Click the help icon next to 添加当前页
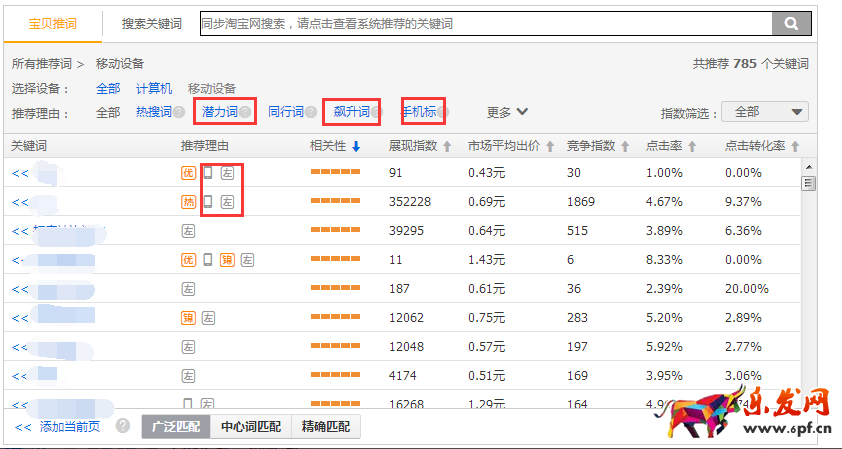The width and height of the screenshot is (842, 449). click(123, 426)
